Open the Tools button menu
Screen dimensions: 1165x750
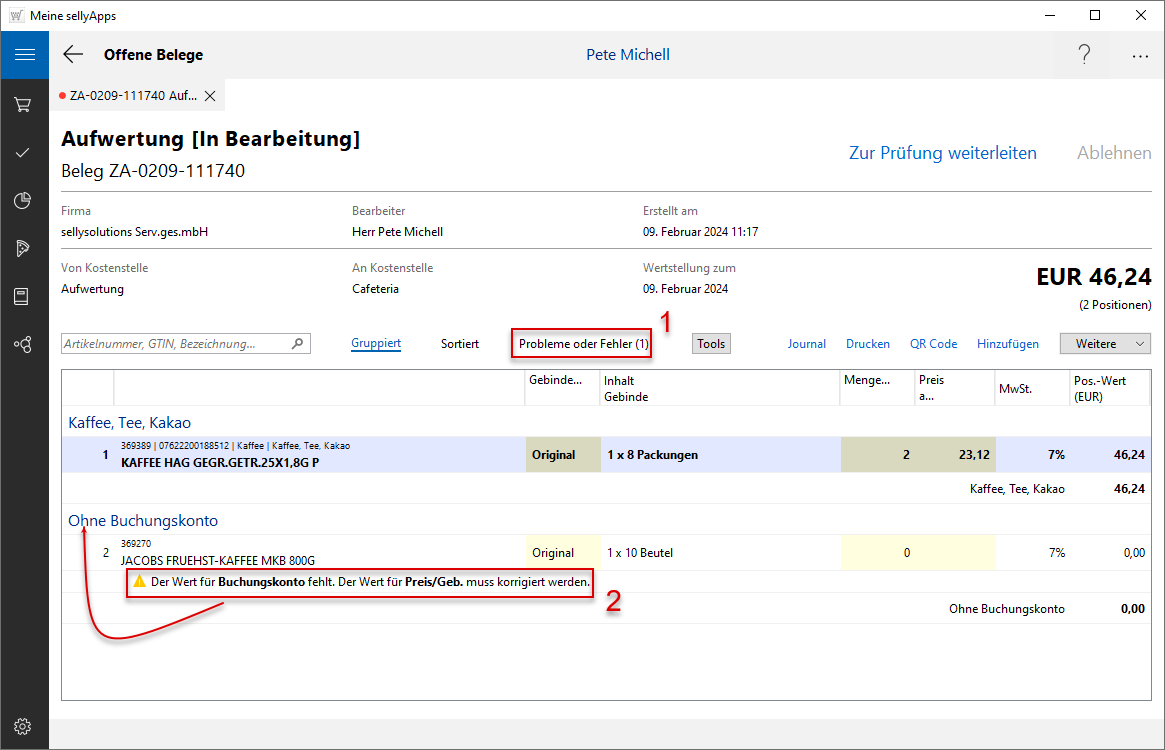[711, 344]
